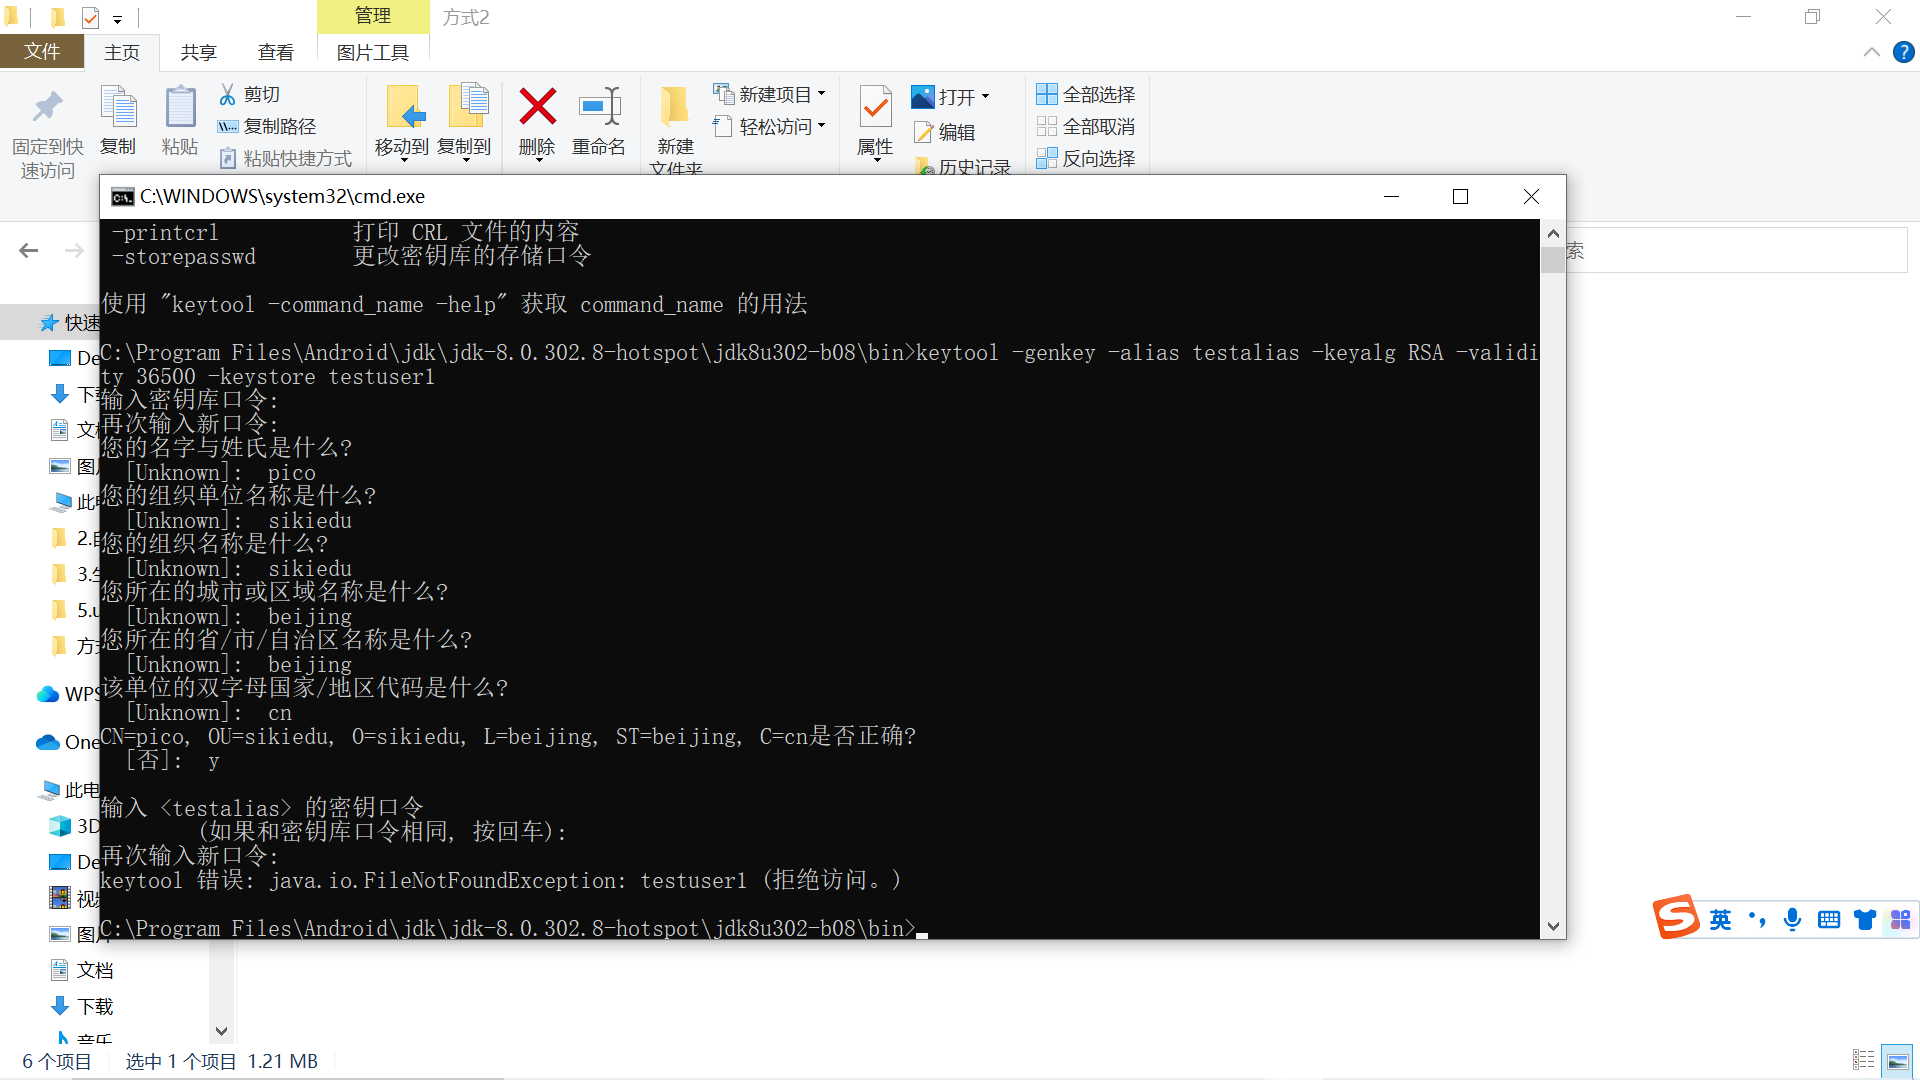
Task: Click the Sogou toolbox grid icon
Action: [1901, 919]
